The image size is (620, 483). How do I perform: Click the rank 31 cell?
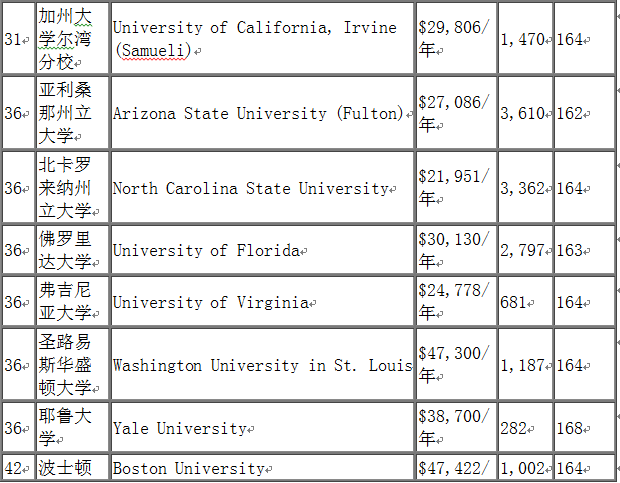click(x=17, y=38)
